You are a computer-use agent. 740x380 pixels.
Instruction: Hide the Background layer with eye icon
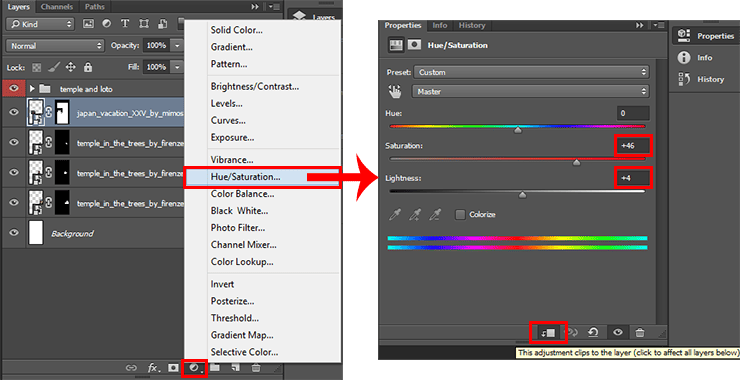(x=14, y=233)
